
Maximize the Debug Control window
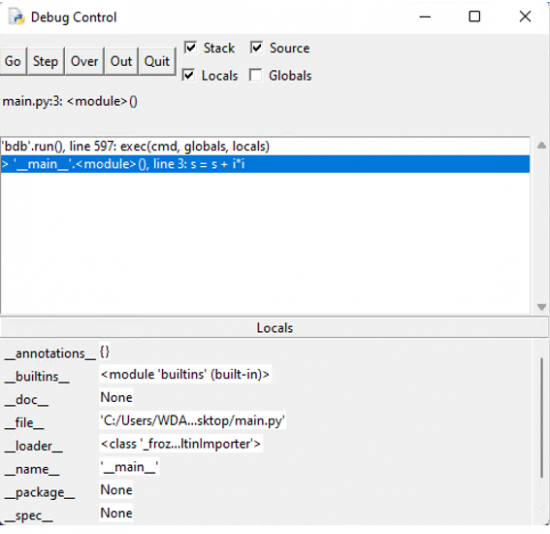(474, 16)
